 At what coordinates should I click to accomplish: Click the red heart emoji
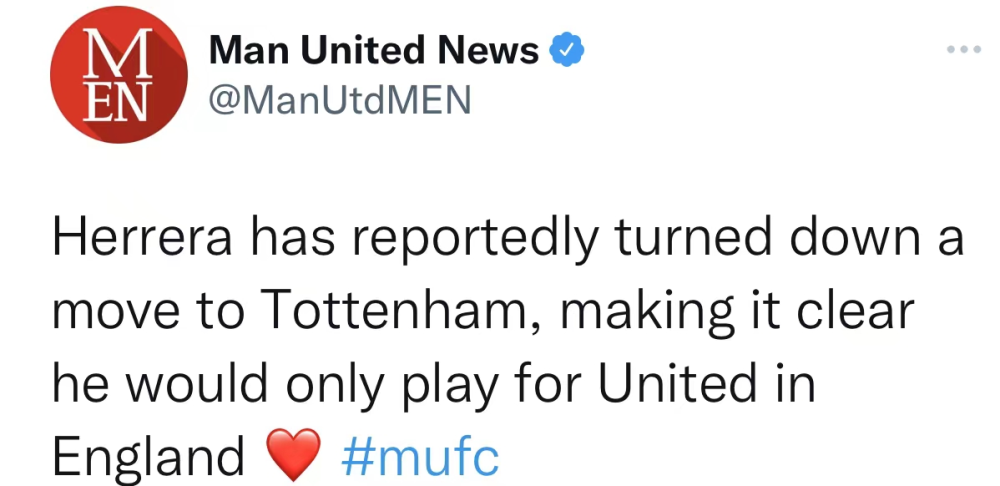pyautogui.click(x=293, y=455)
